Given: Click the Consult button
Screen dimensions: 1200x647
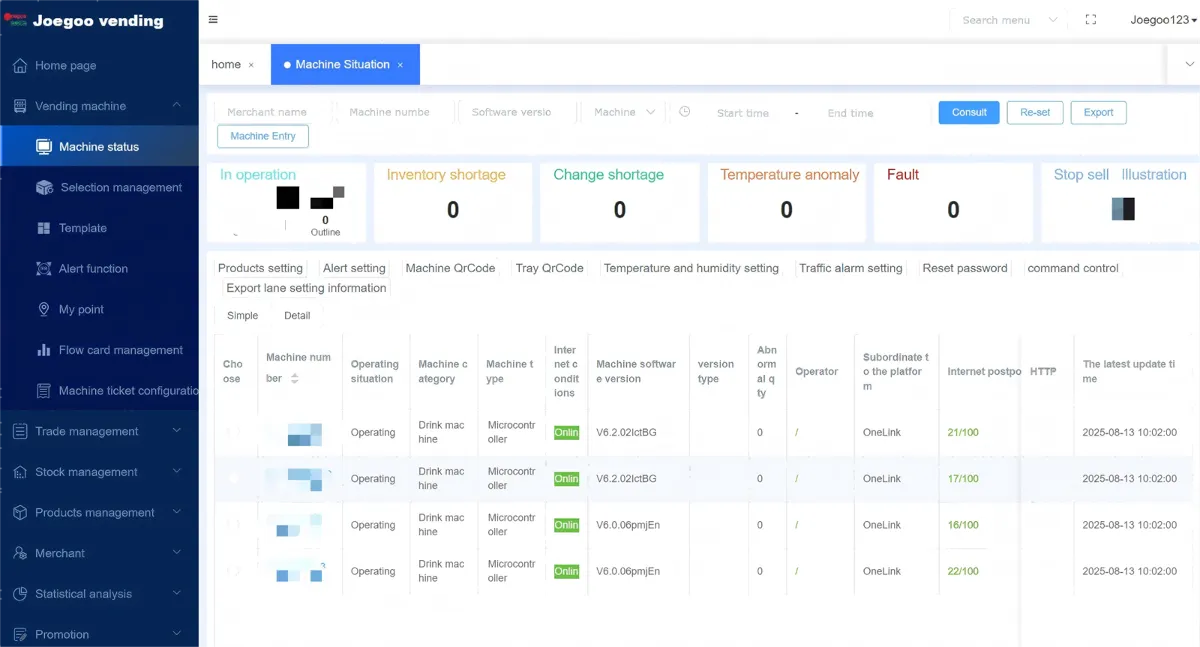Looking at the screenshot, I should pyautogui.click(x=968, y=112).
